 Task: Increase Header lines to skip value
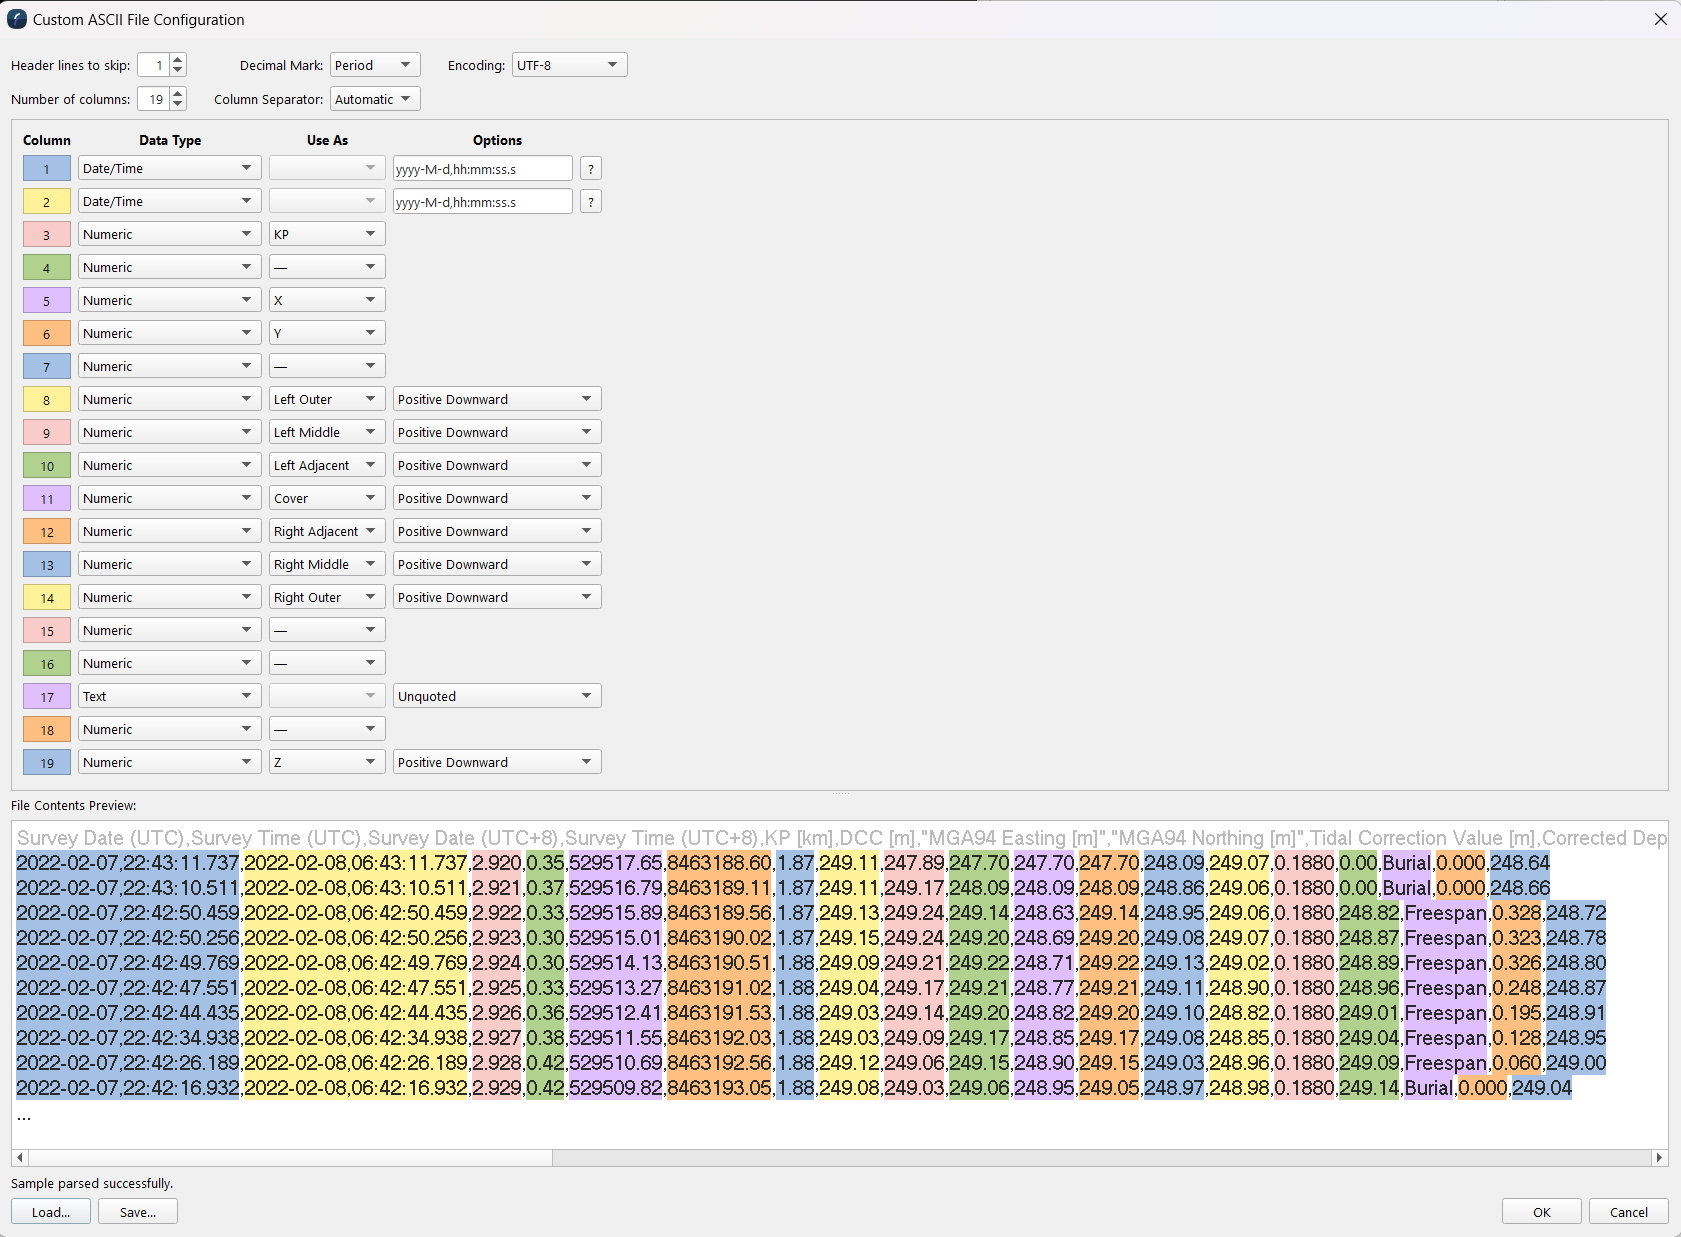[178, 60]
